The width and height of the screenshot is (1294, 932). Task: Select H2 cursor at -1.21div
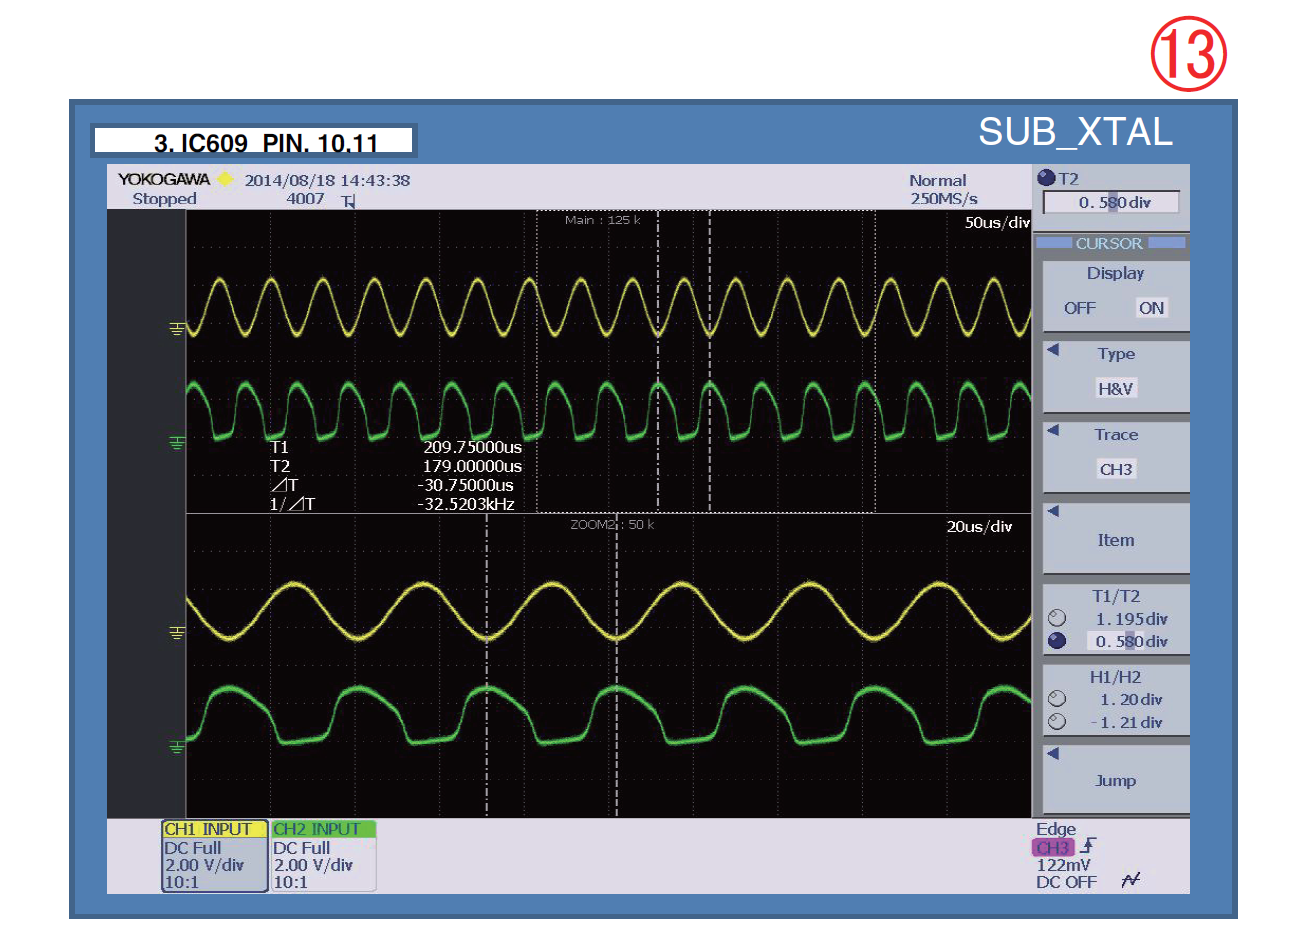pos(1057,722)
